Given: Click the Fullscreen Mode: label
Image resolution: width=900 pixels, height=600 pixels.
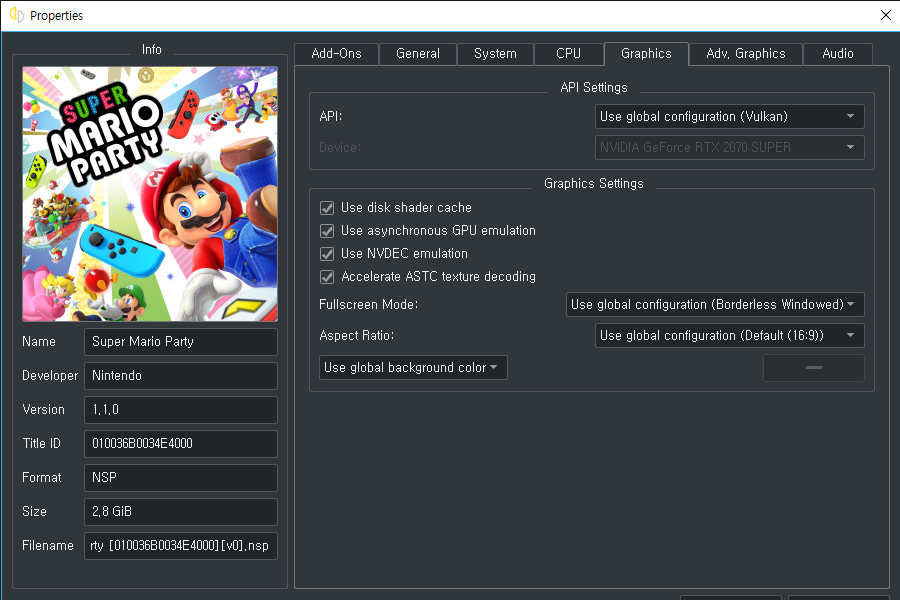Looking at the screenshot, I should (368, 304).
